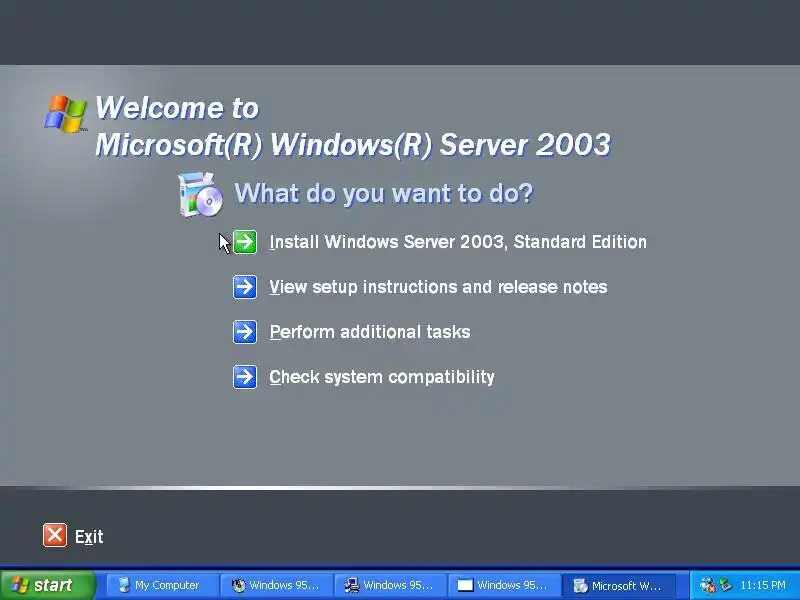800x600 pixels.
Task: Open the Windows Start menu
Action: point(47,585)
